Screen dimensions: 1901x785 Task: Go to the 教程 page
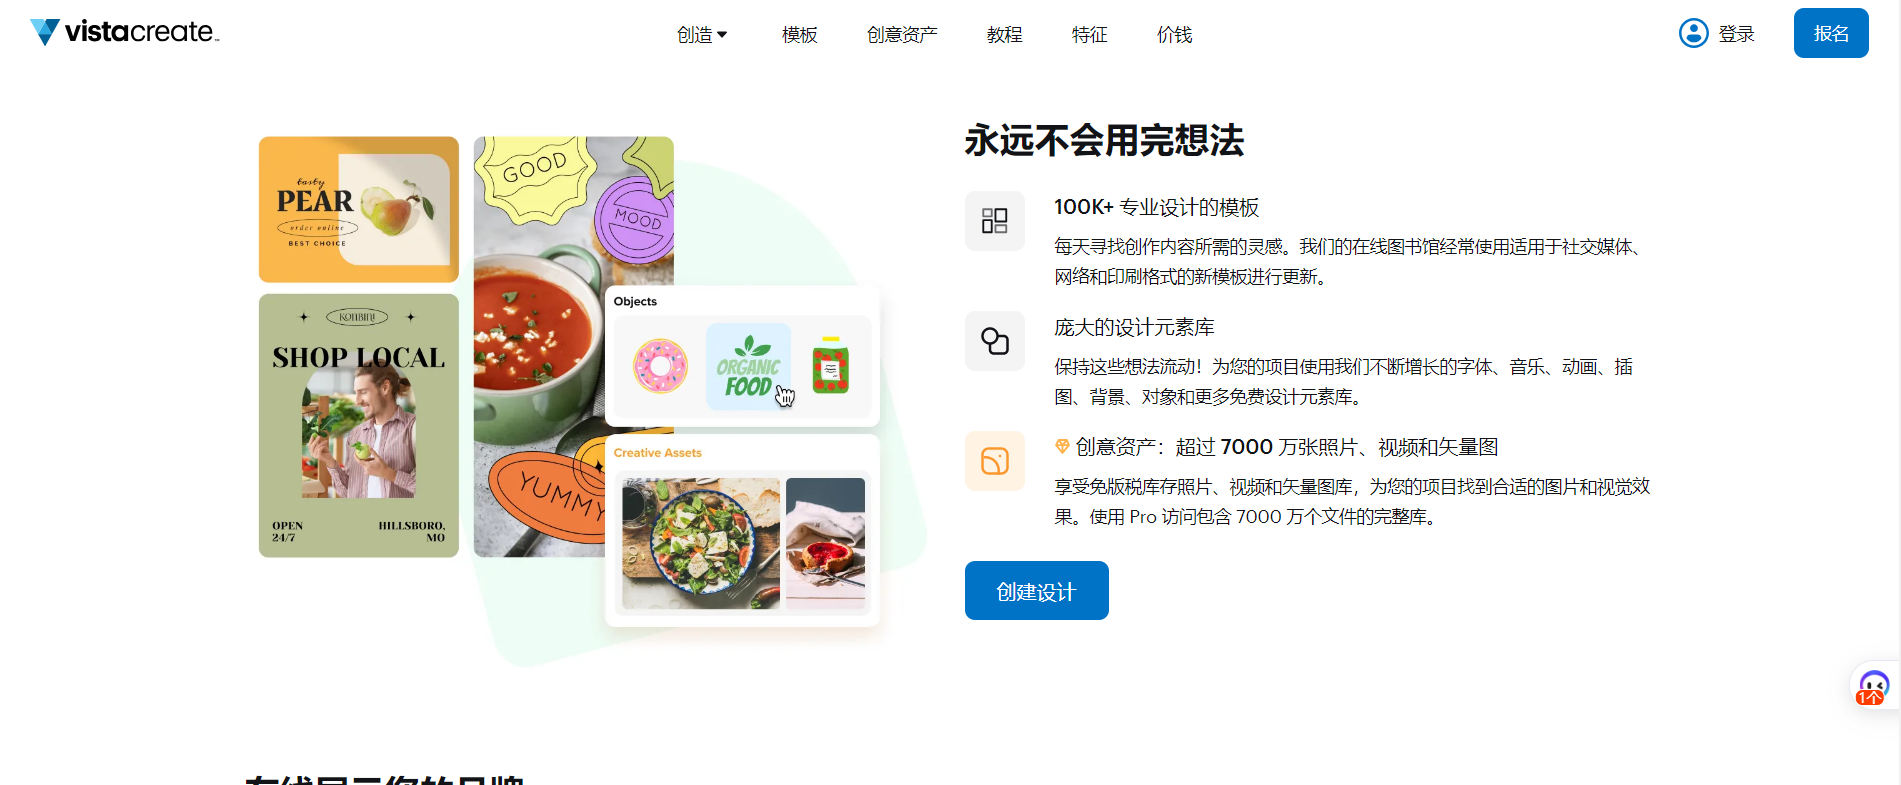(1004, 35)
